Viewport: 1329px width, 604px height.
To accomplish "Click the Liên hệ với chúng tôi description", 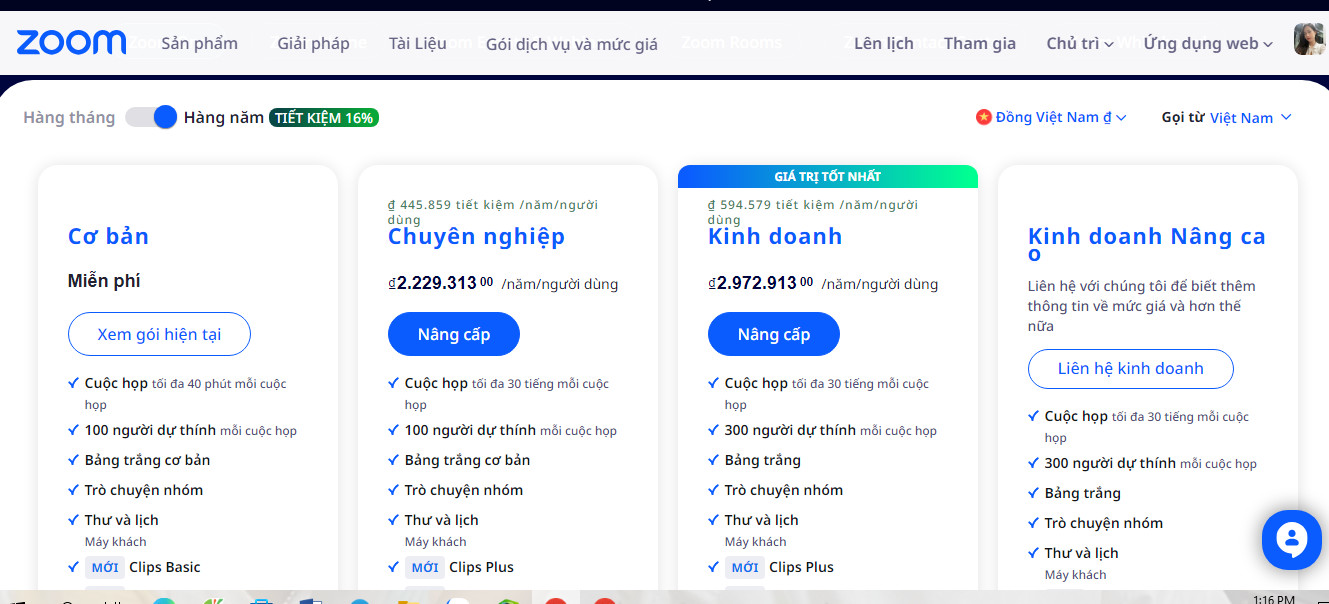I will (x=1142, y=306).
